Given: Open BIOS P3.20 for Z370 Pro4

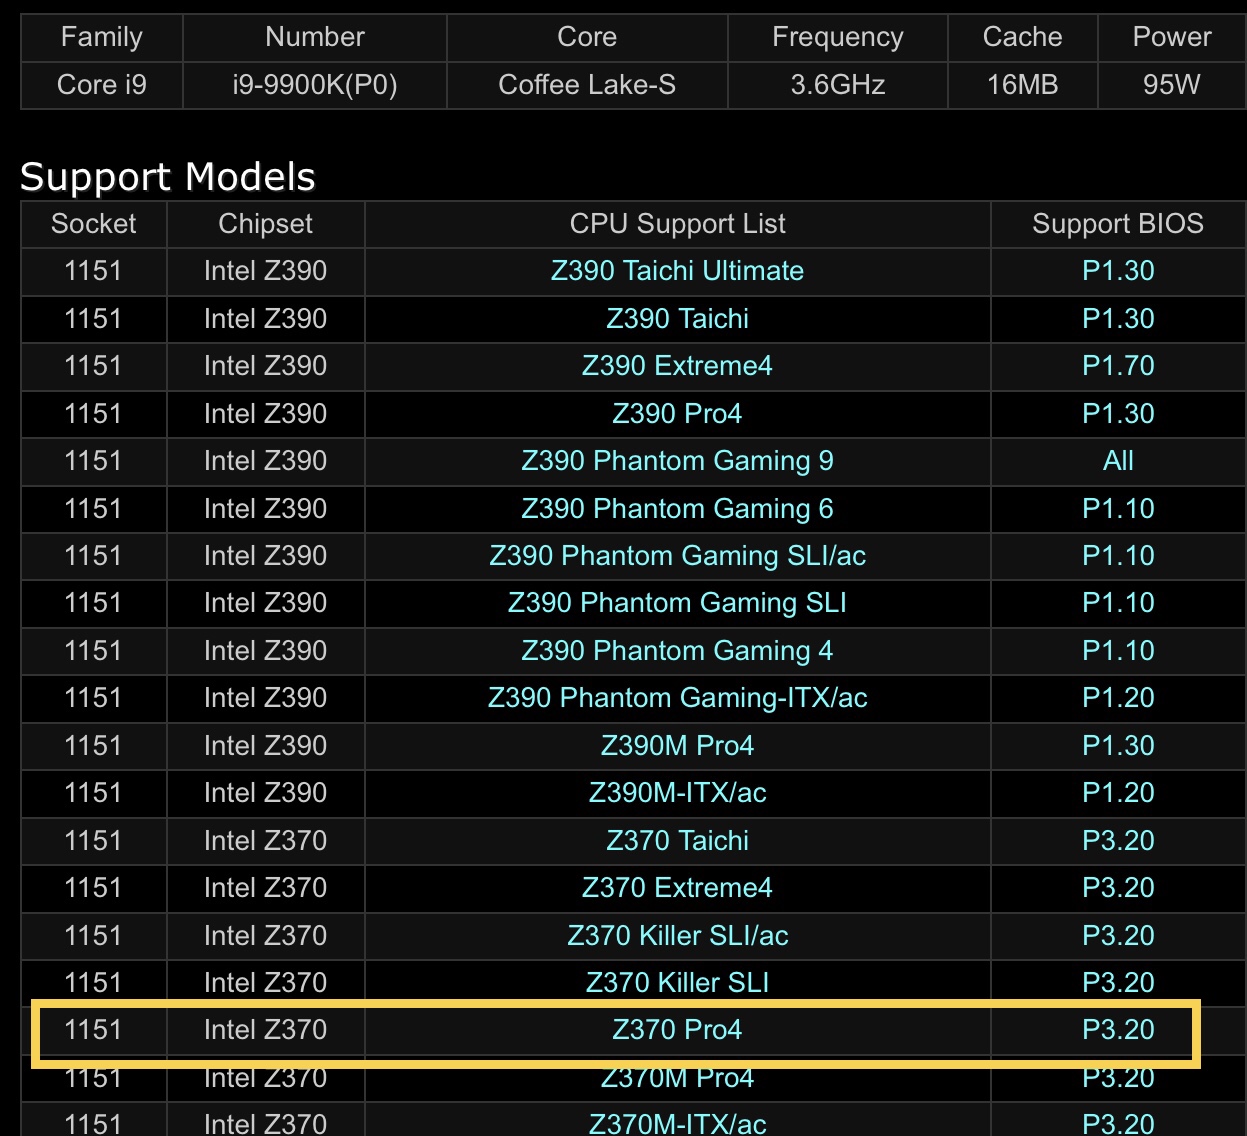Looking at the screenshot, I should 1118,1030.
